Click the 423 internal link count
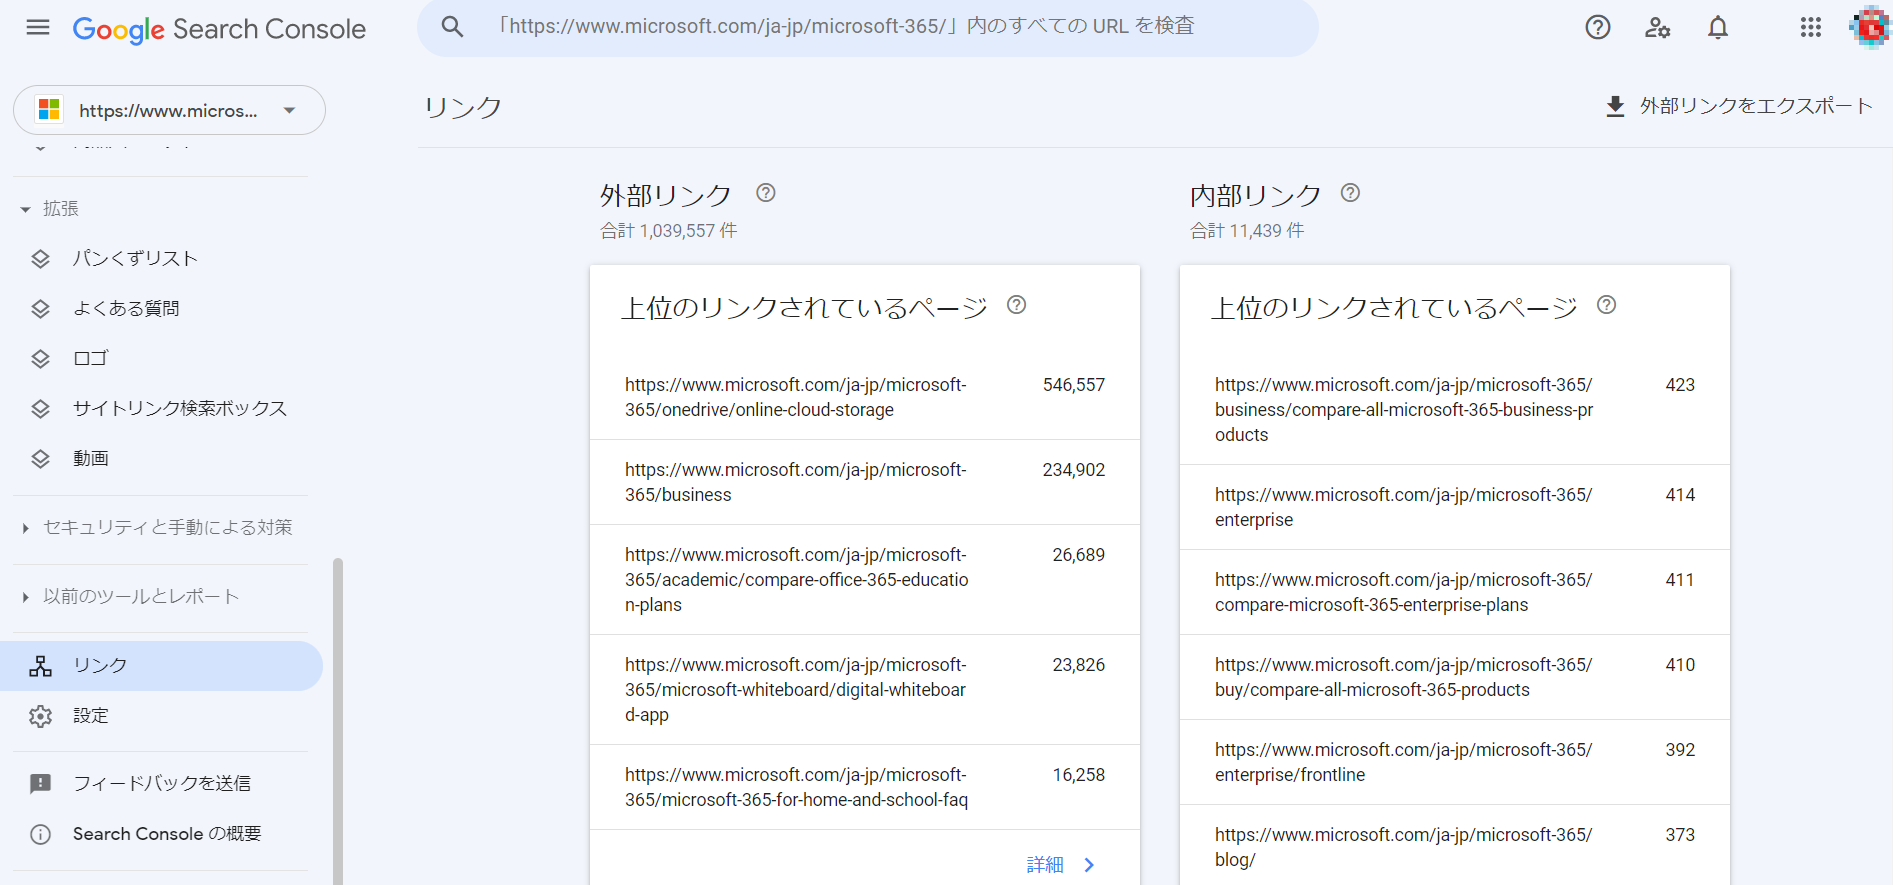1893x885 pixels. [1680, 385]
